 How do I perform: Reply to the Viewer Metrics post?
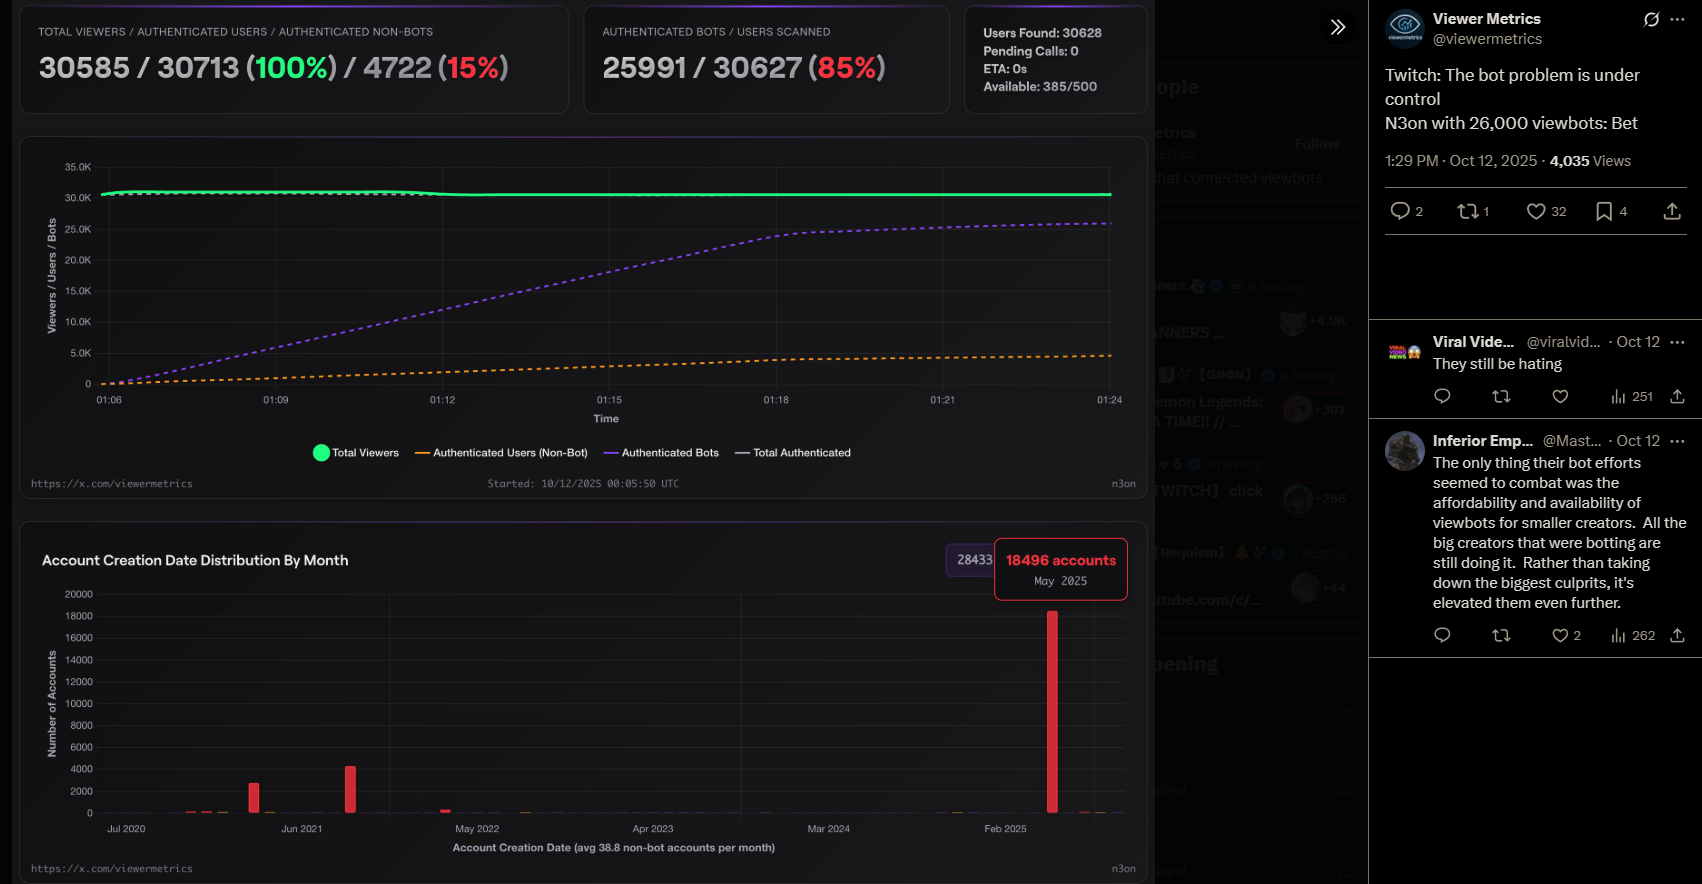pyautogui.click(x=1400, y=211)
